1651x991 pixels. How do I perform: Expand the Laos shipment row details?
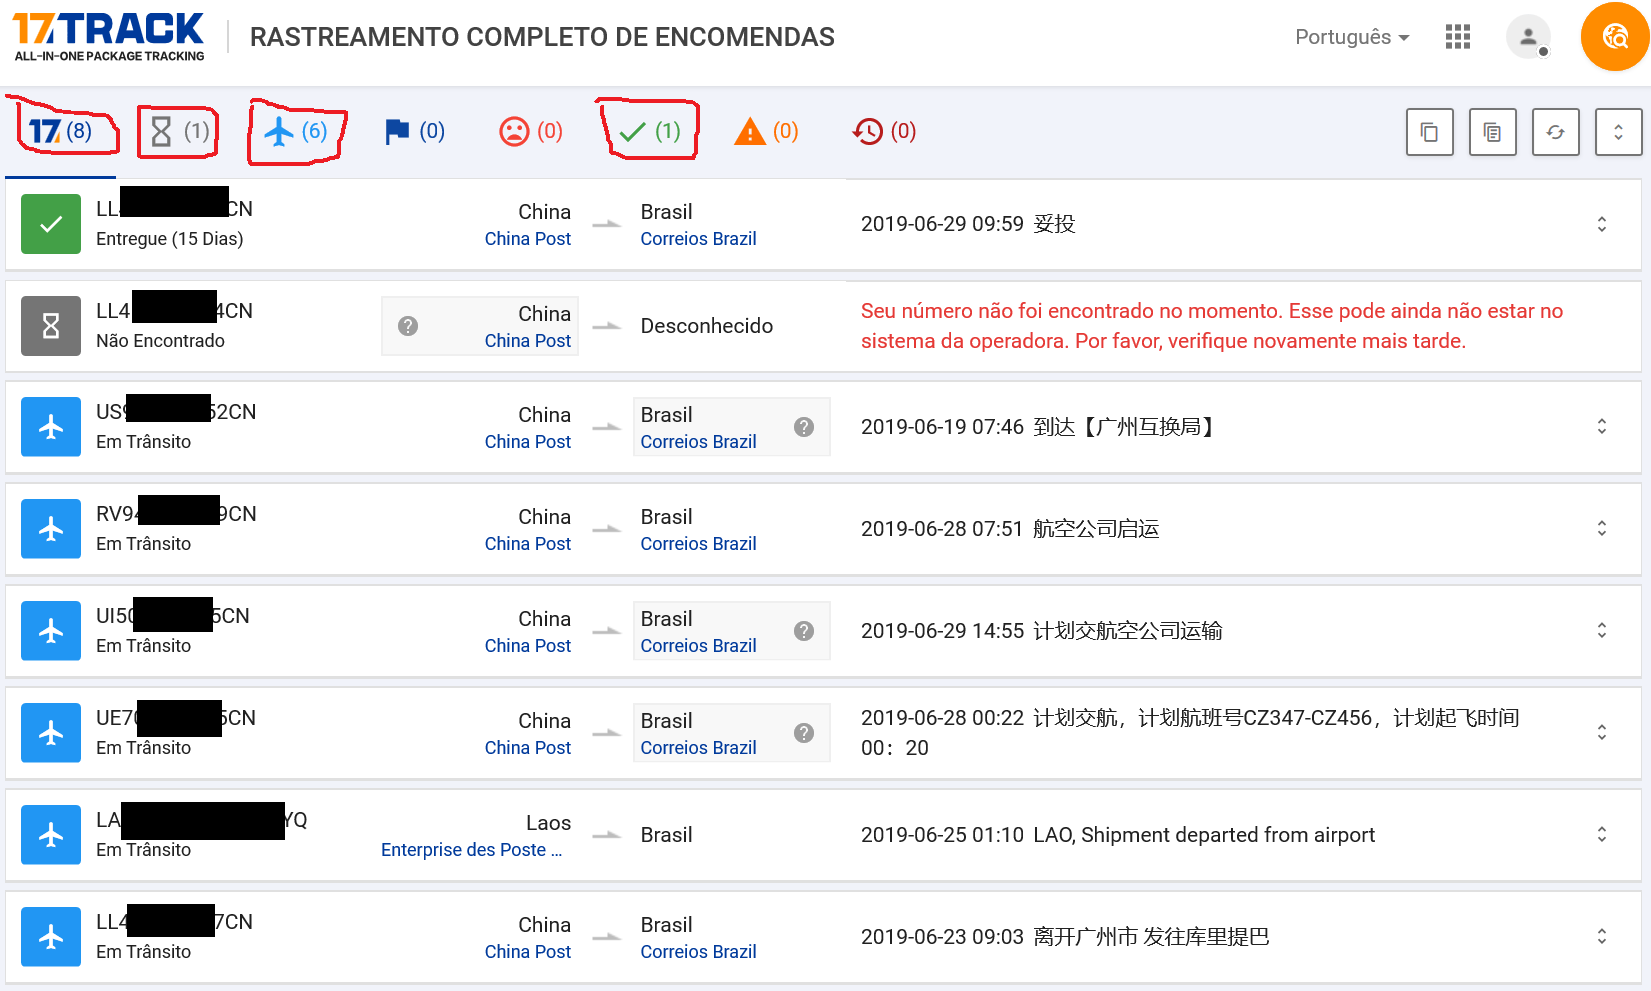click(x=1601, y=834)
